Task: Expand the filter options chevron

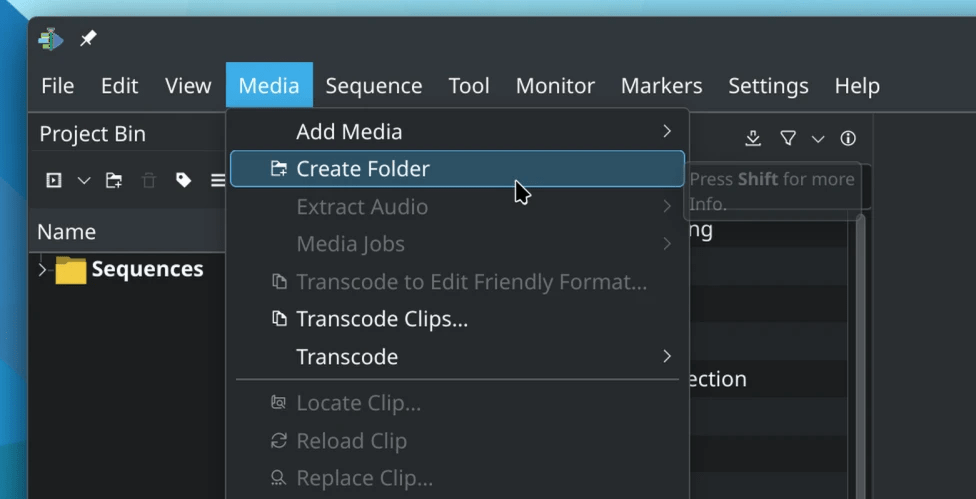Action: click(x=818, y=139)
